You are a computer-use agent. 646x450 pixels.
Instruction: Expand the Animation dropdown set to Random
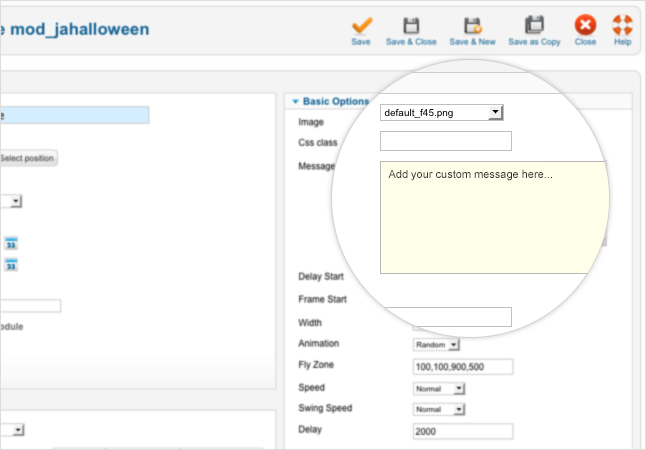(x=437, y=344)
